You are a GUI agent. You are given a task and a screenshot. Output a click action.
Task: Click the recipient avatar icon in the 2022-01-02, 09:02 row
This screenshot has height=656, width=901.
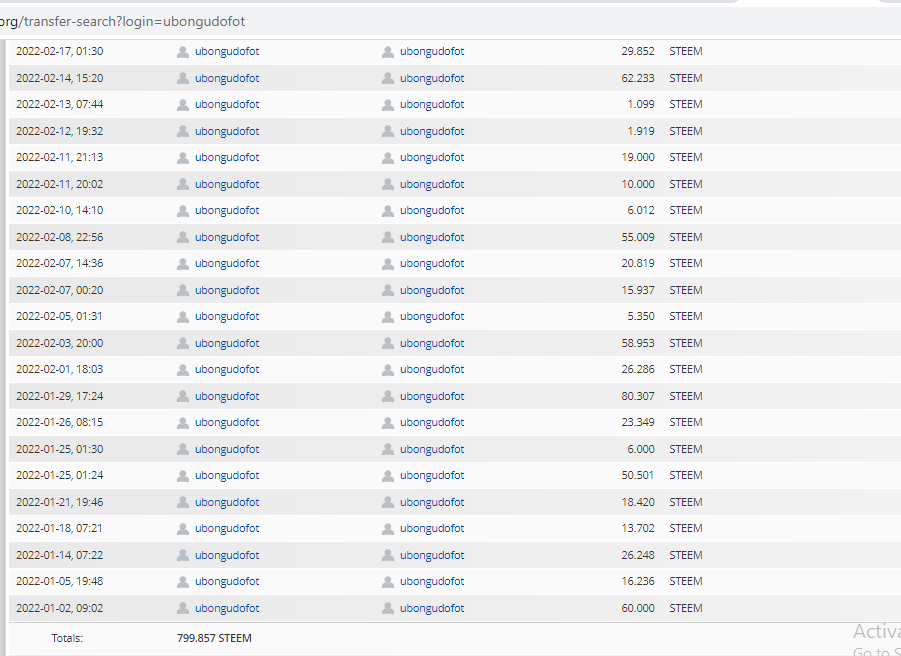pyautogui.click(x=388, y=608)
